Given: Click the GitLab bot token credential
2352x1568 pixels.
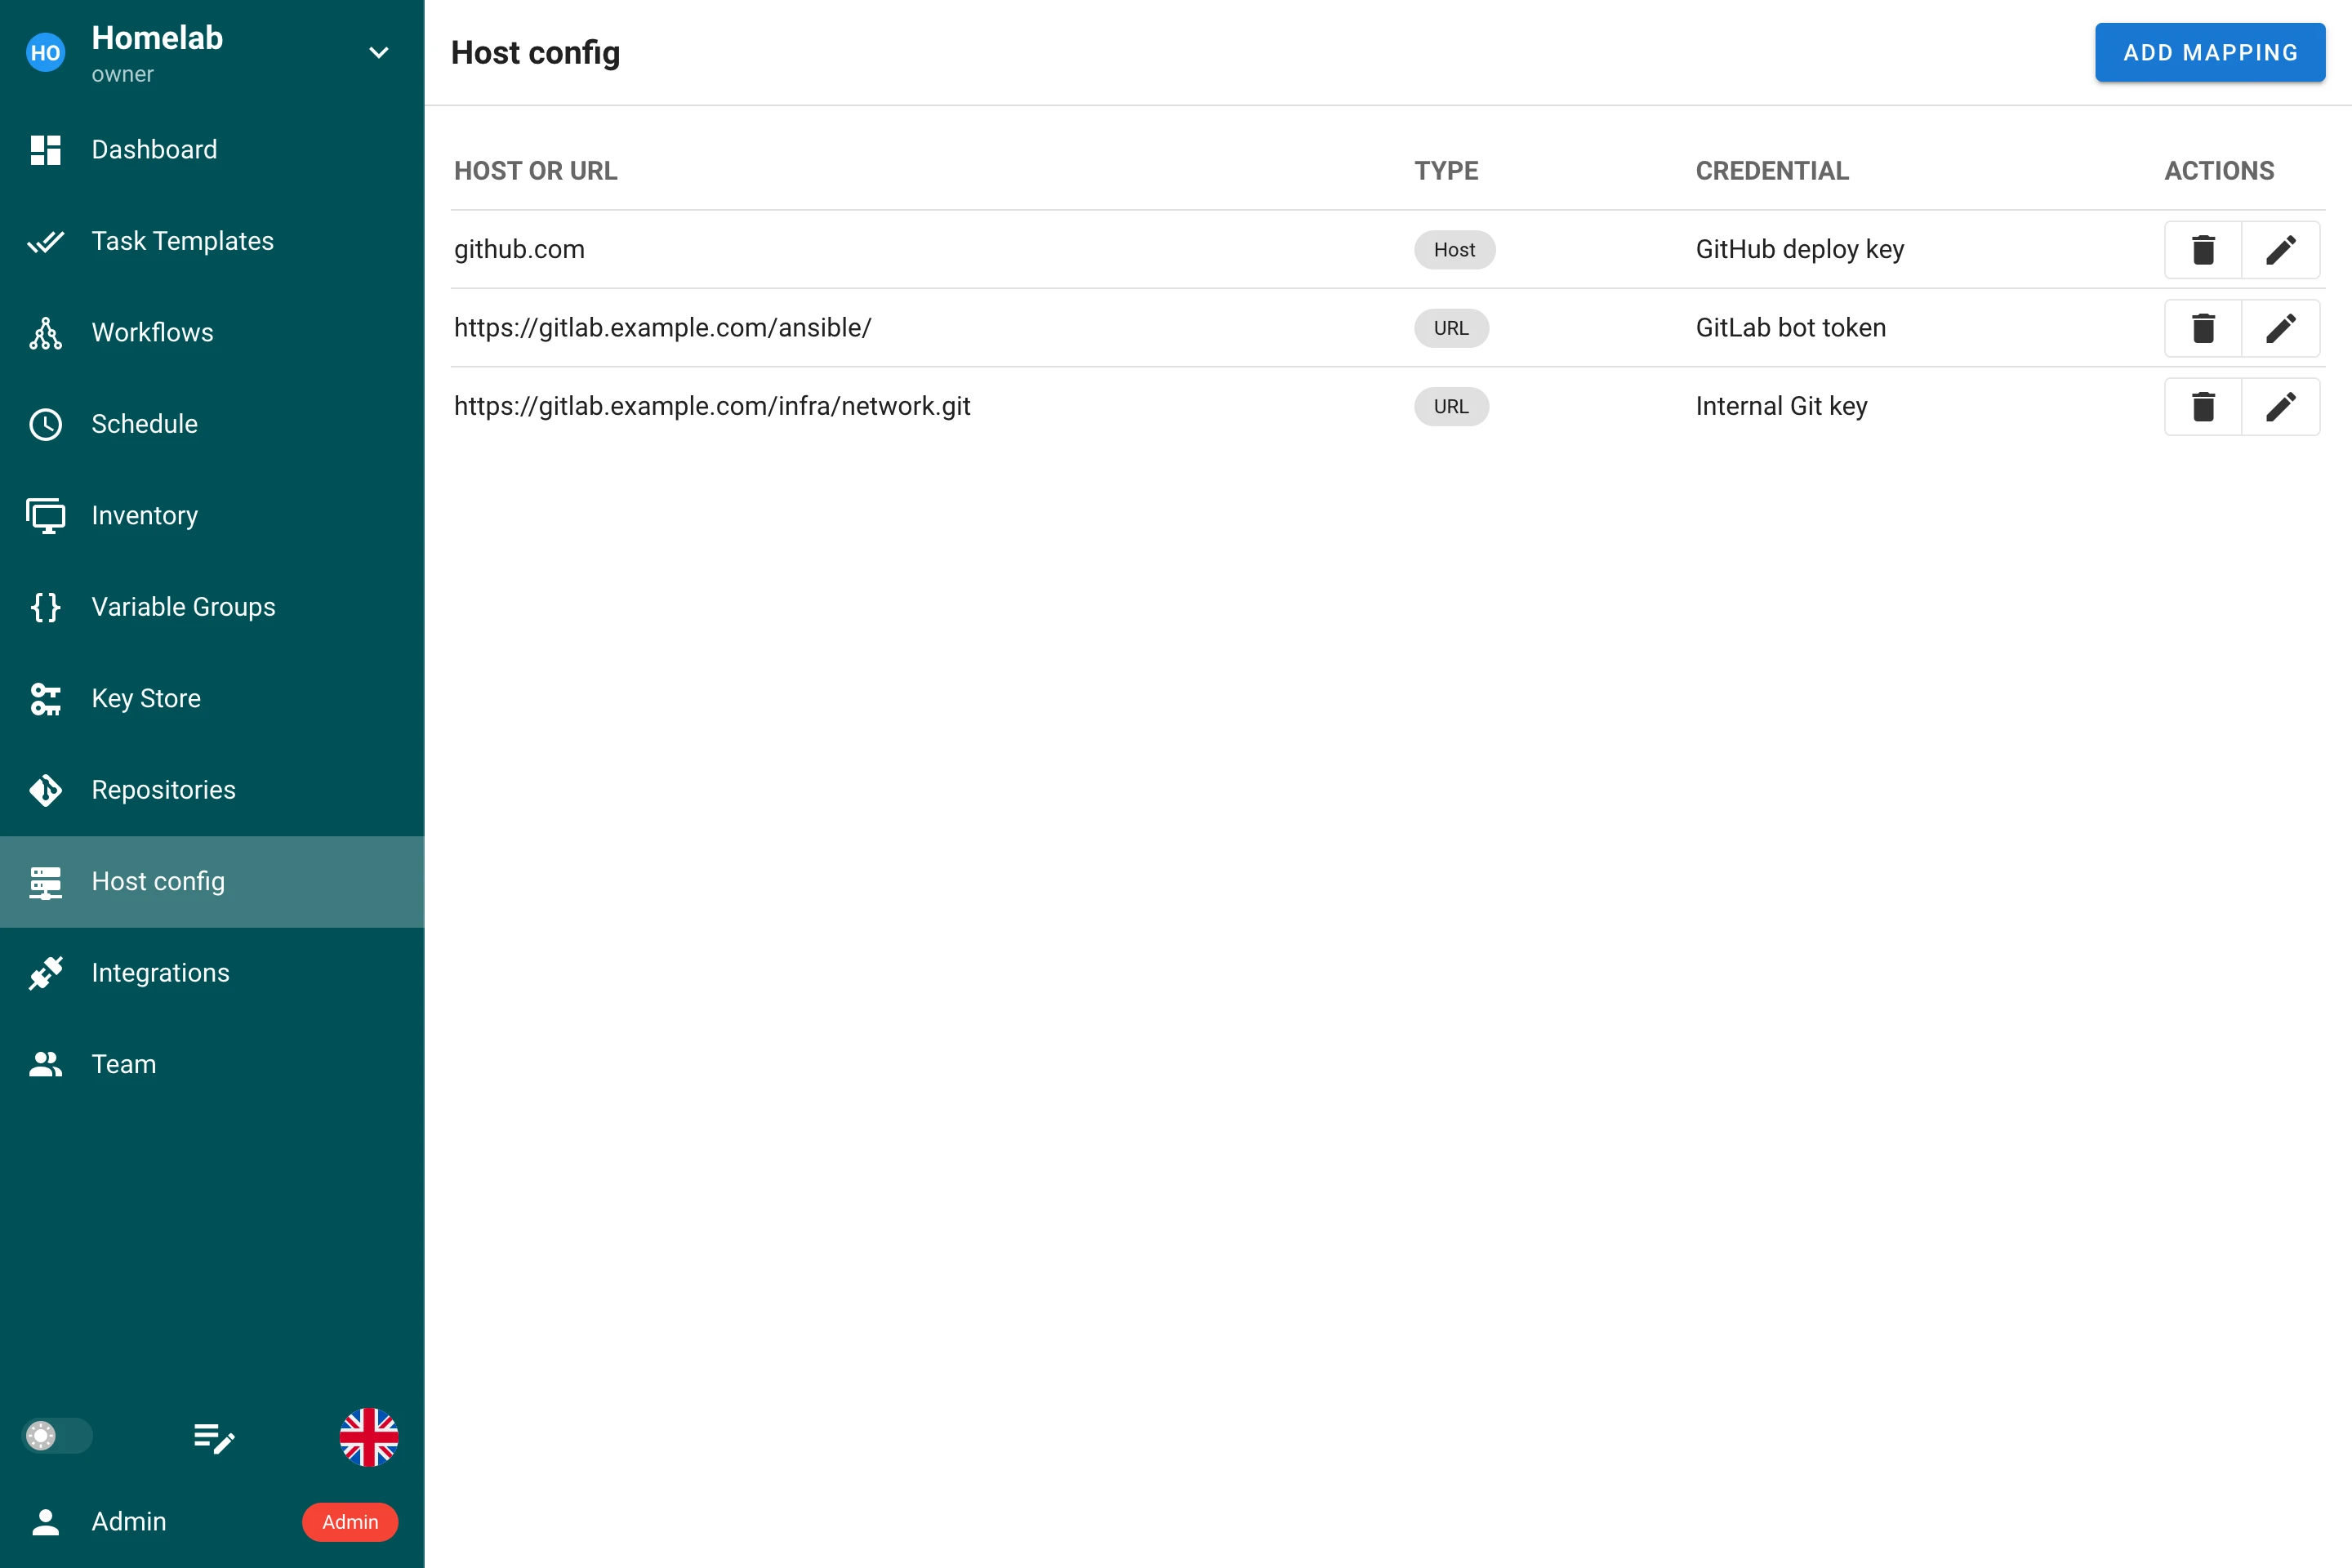Looking at the screenshot, I should pyautogui.click(x=1791, y=328).
